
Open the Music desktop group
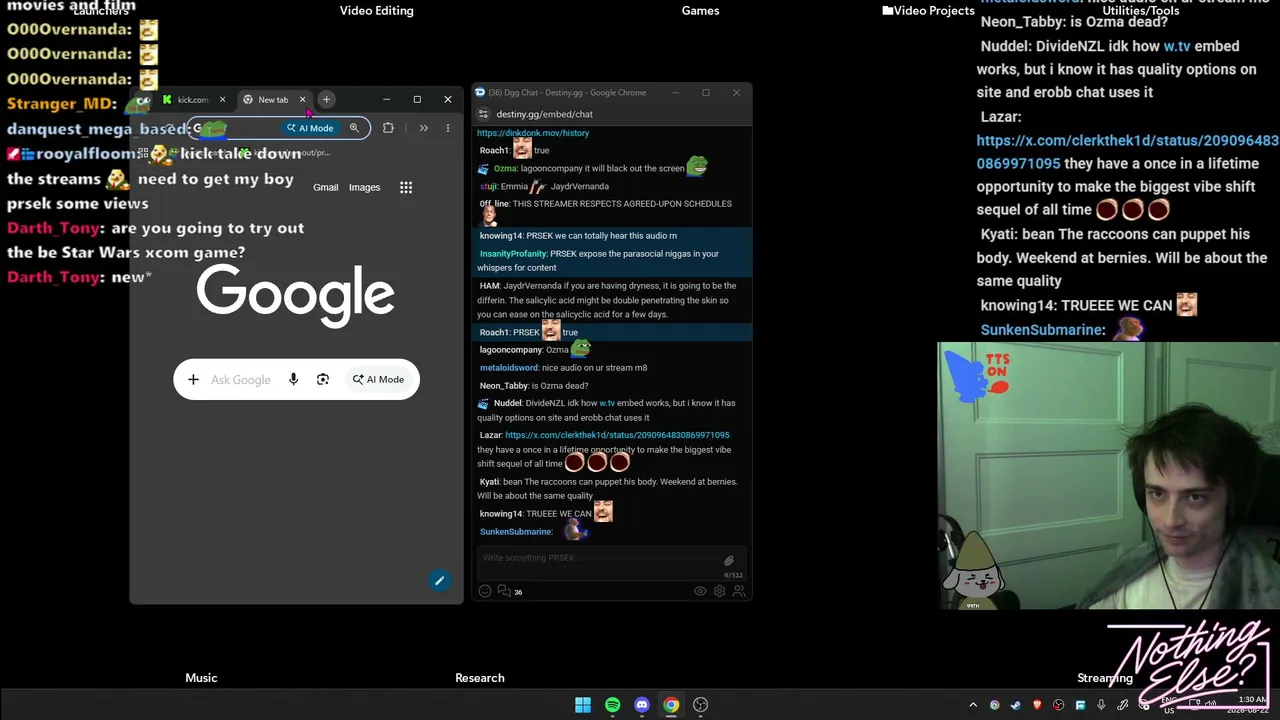[201, 678]
